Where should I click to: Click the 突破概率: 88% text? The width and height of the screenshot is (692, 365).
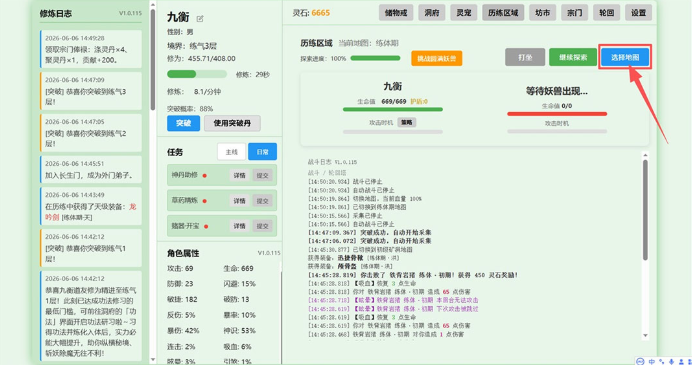click(190, 109)
